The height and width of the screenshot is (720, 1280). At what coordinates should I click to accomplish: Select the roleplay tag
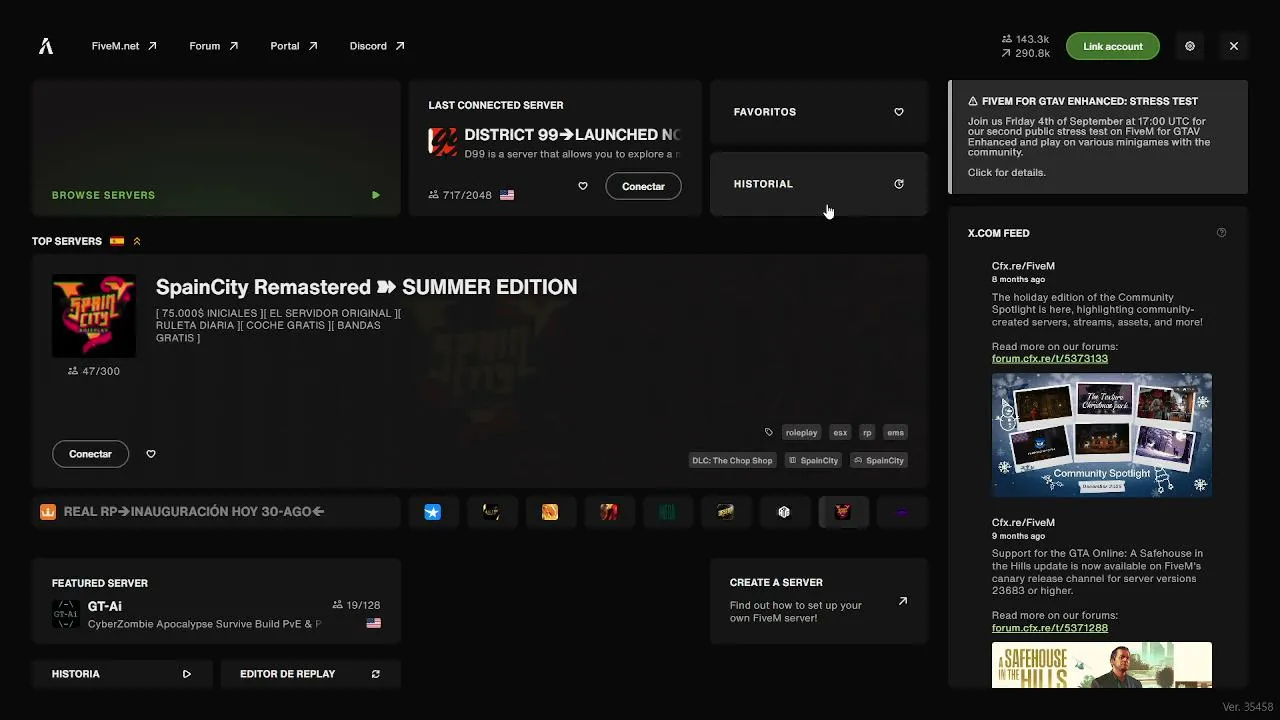[x=802, y=433]
